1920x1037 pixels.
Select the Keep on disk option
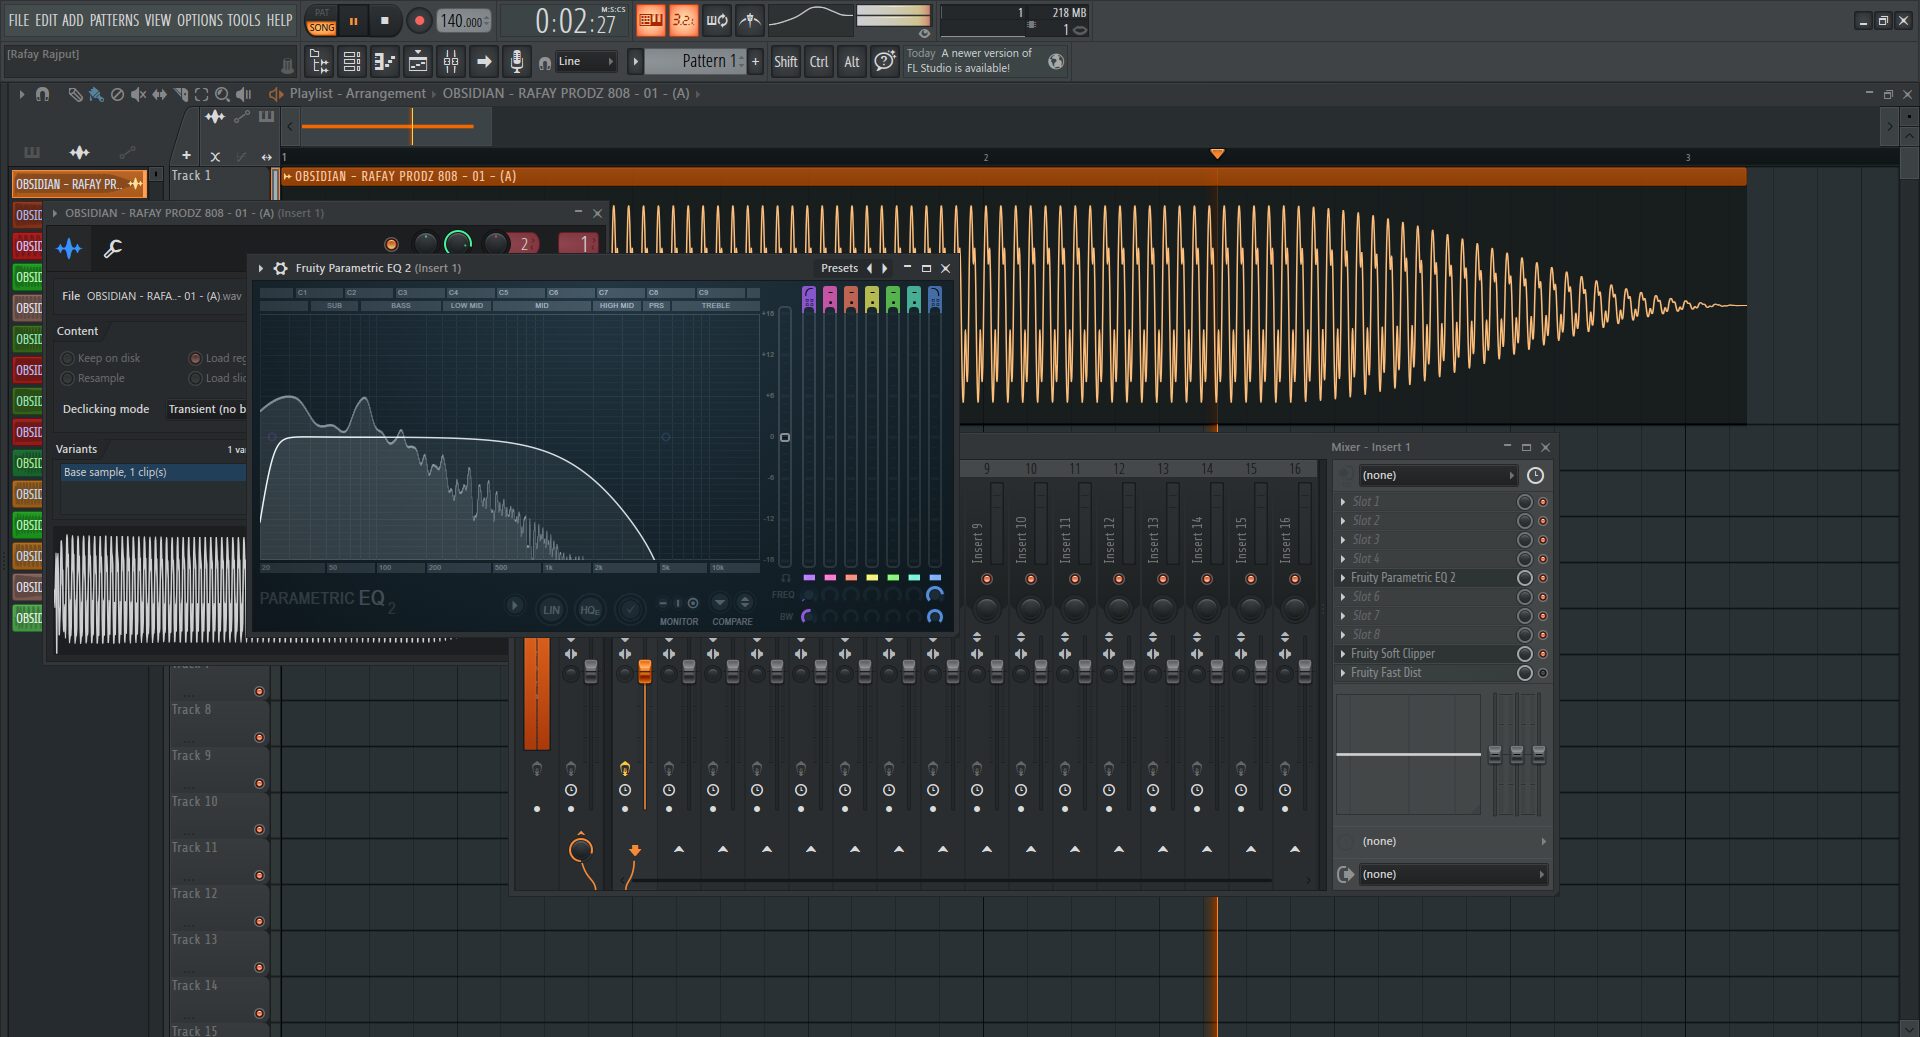click(68, 358)
